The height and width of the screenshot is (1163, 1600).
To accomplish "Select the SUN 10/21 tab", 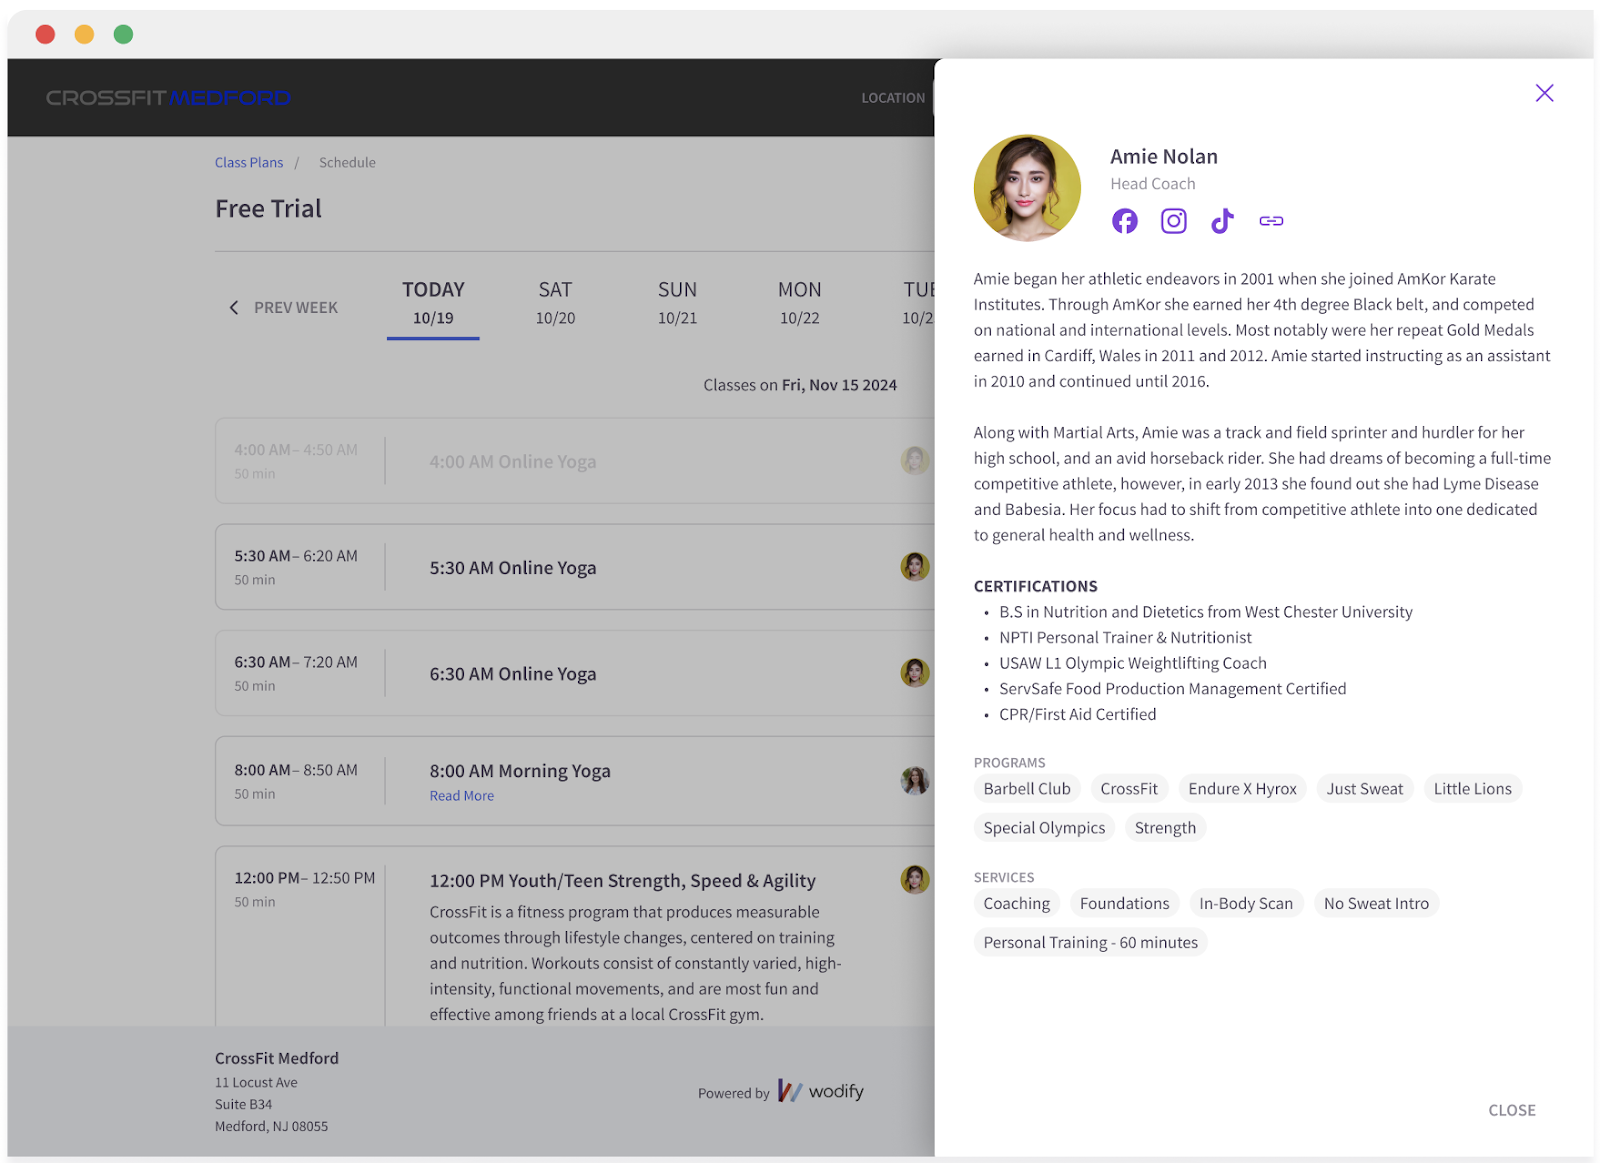I will click(677, 303).
